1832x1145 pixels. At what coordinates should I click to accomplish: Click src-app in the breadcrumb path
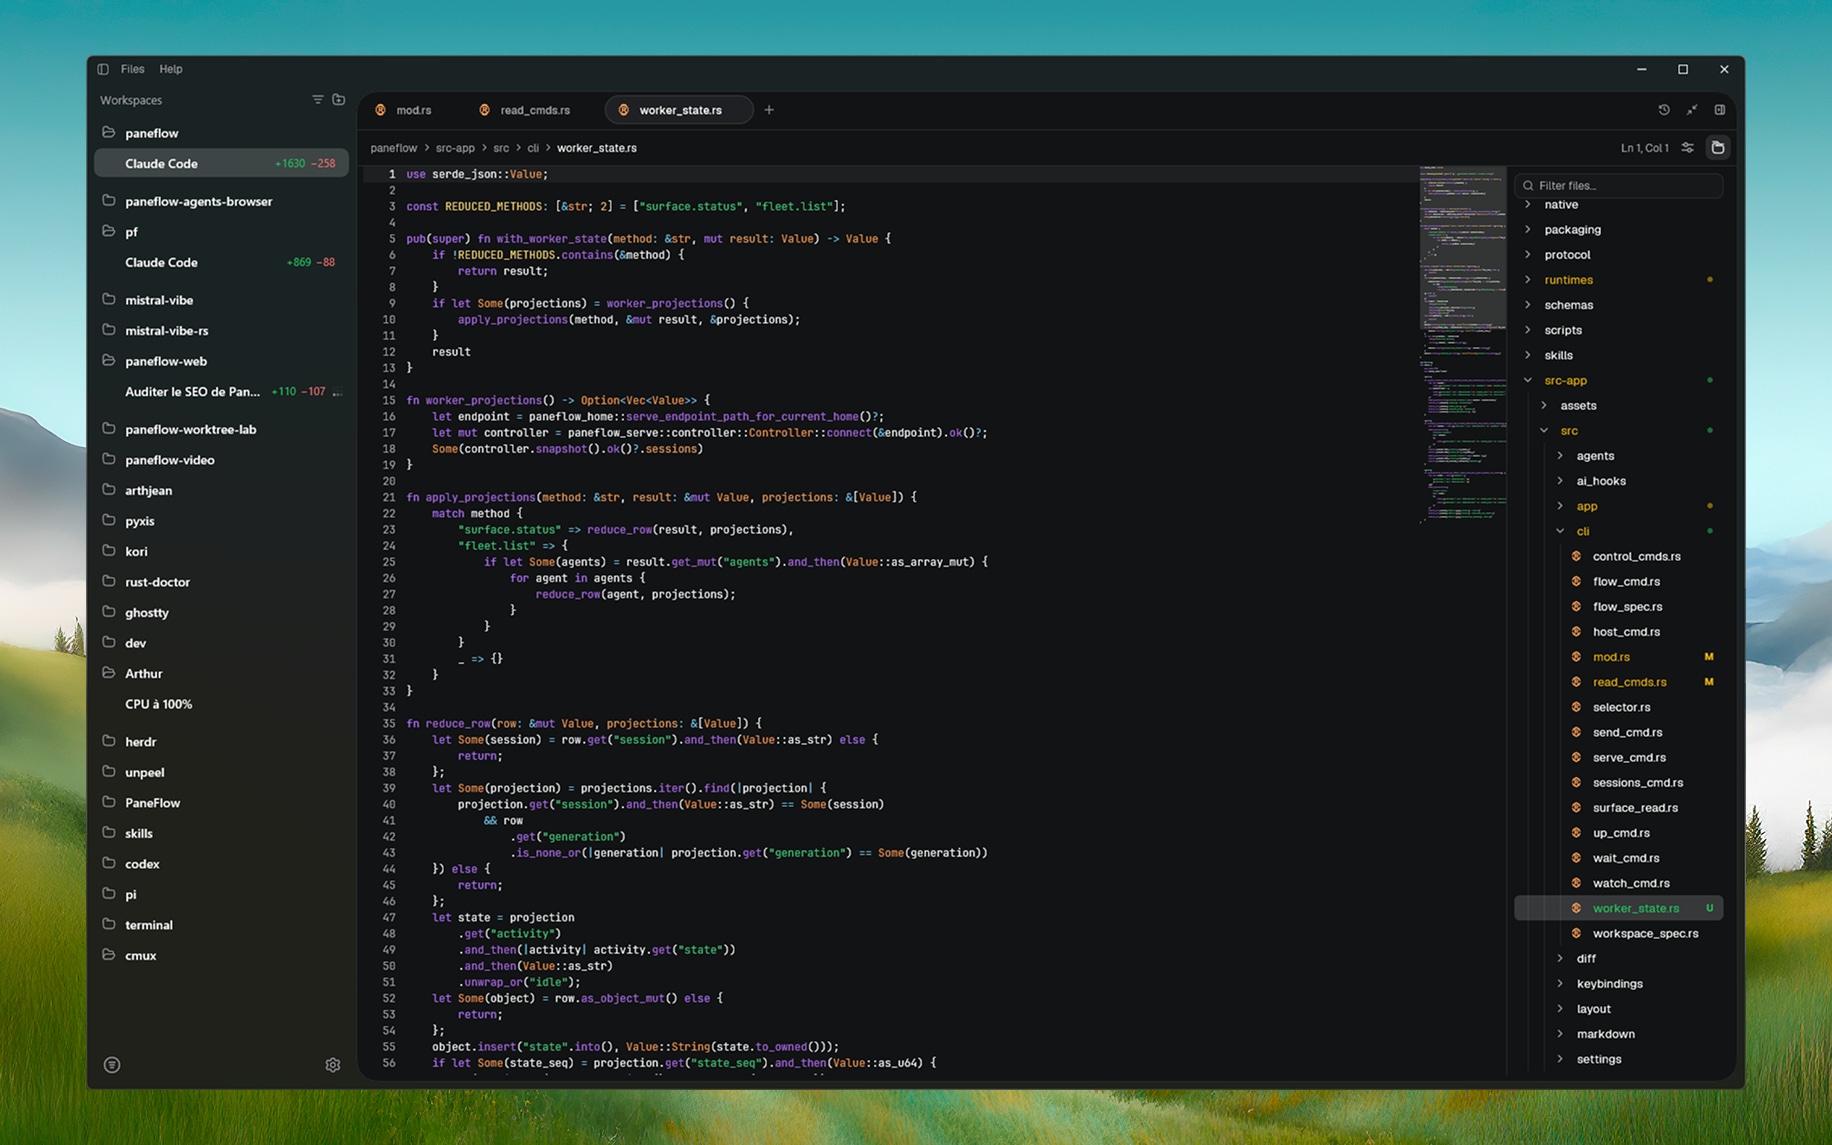[455, 148]
